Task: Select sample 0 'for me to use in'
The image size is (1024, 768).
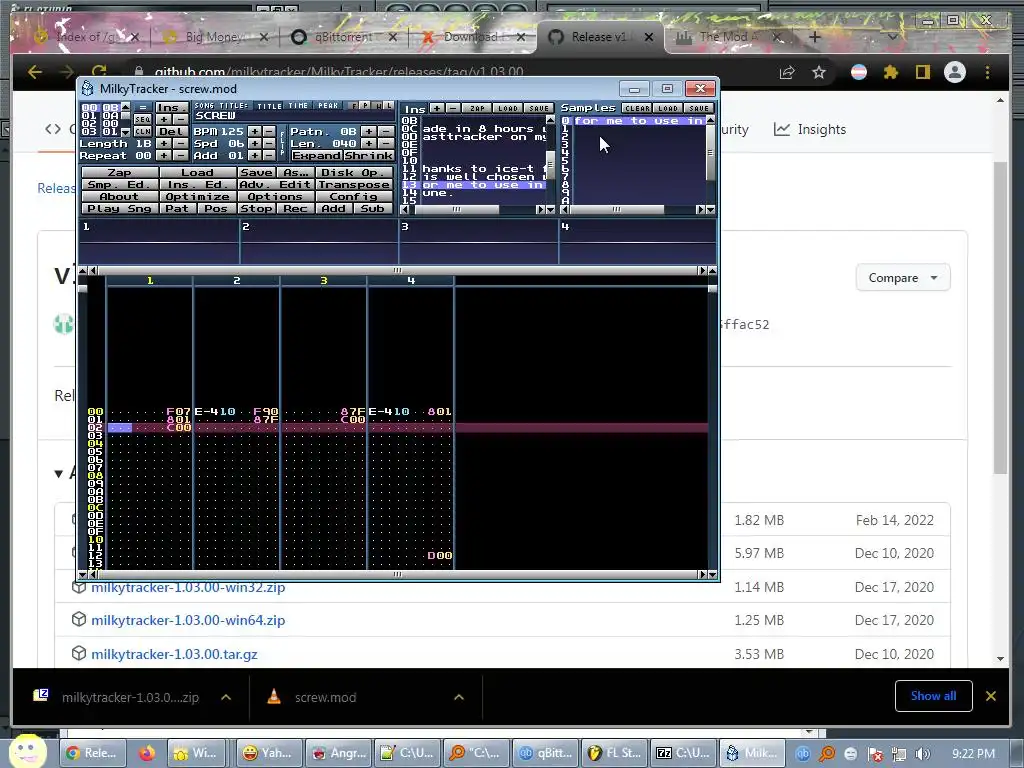Action: tap(632, 121)
